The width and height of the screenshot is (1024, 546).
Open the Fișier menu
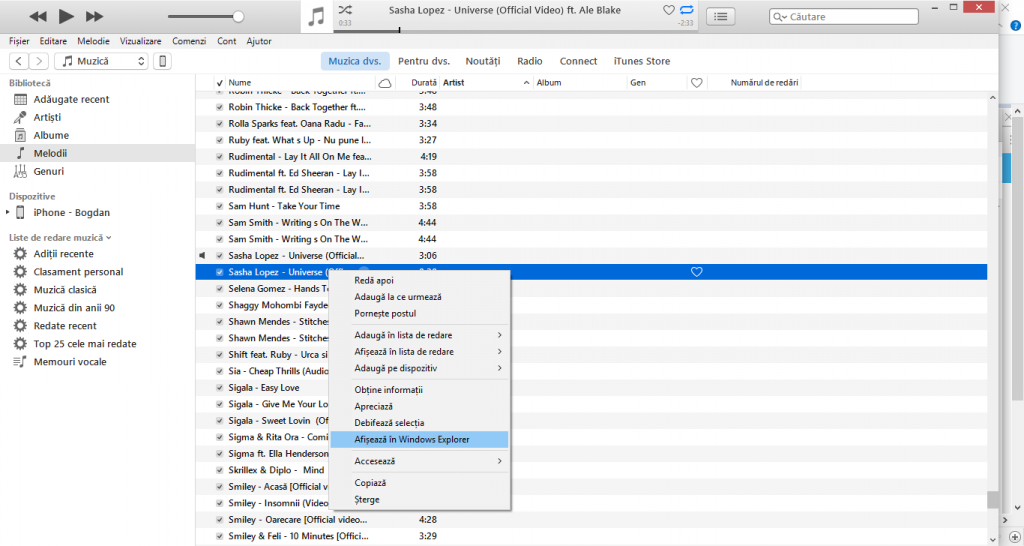[19, 41]
